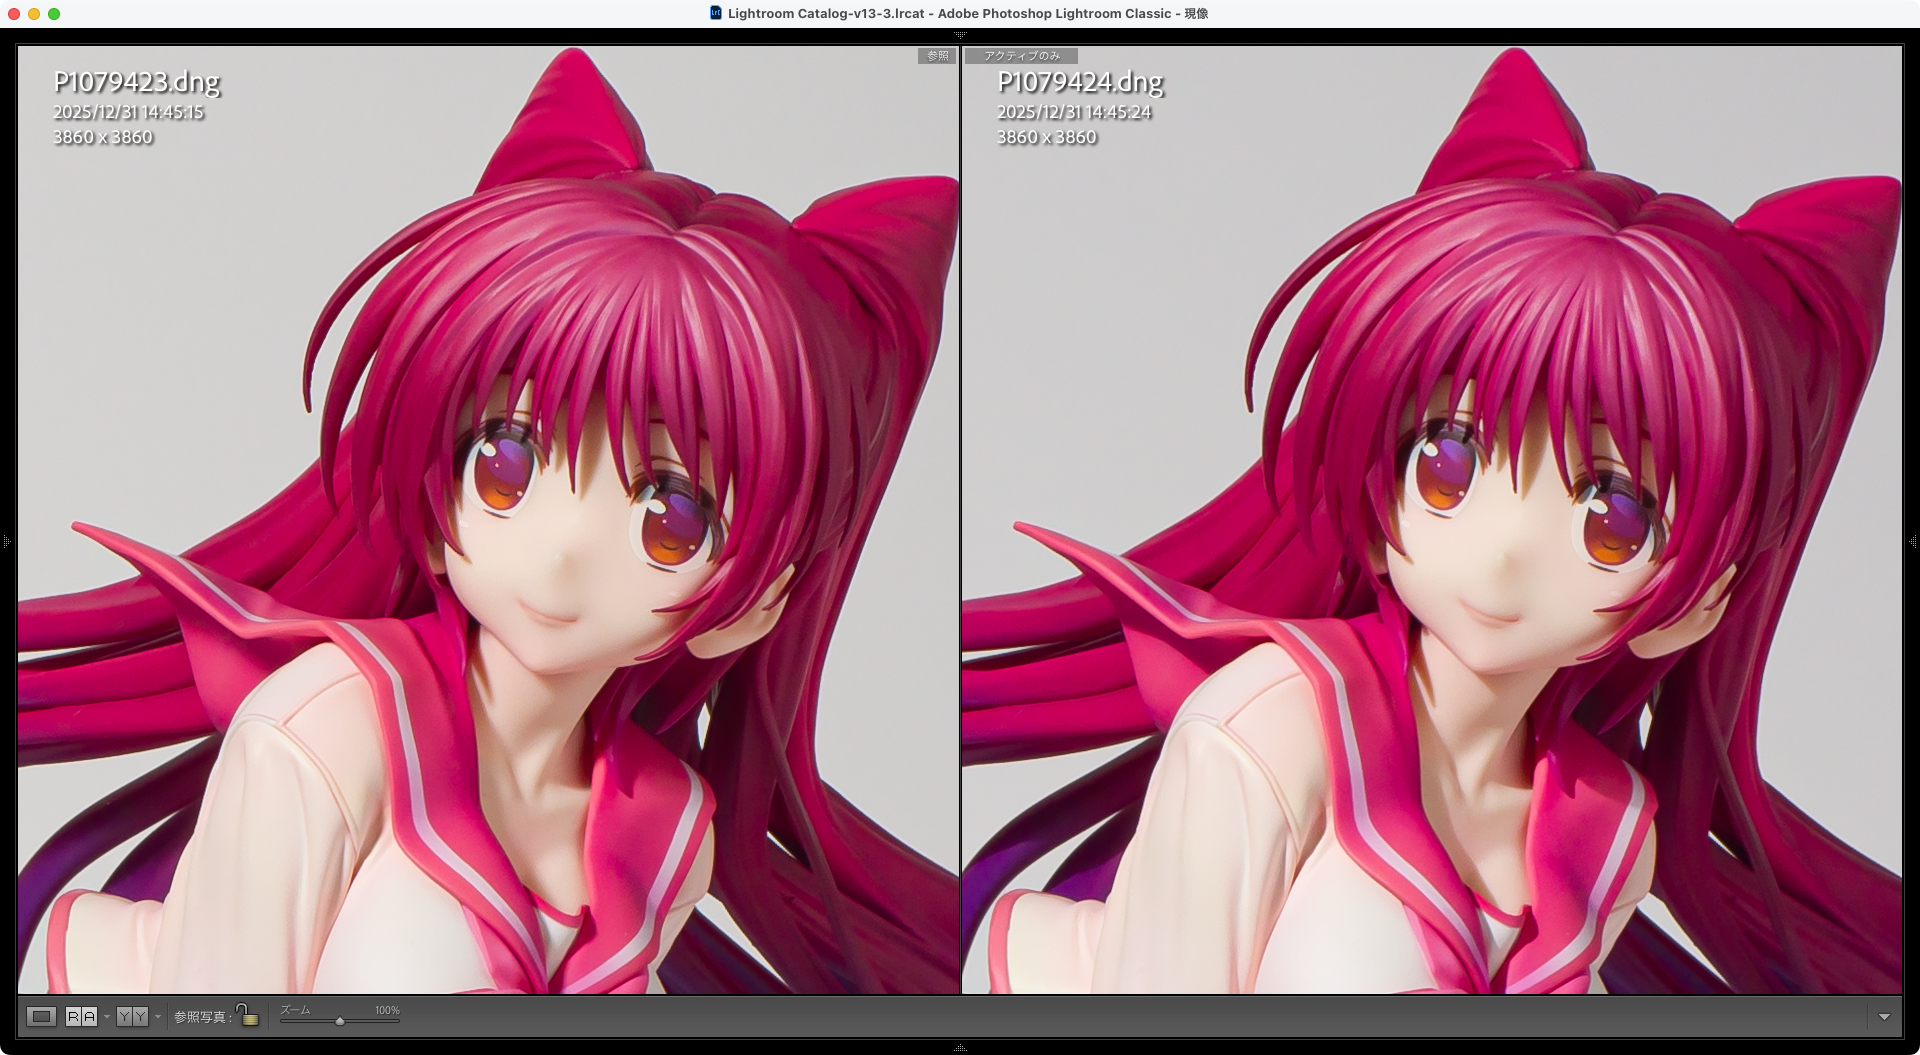Select the reference photo P1079423.dng image
This screenshot has height=1055, width=1920.
(488, 520)
